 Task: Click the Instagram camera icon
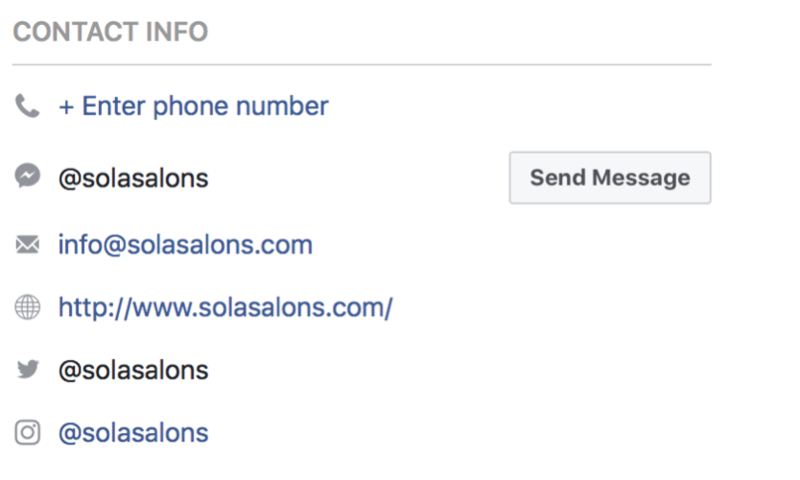coord(28,433)
